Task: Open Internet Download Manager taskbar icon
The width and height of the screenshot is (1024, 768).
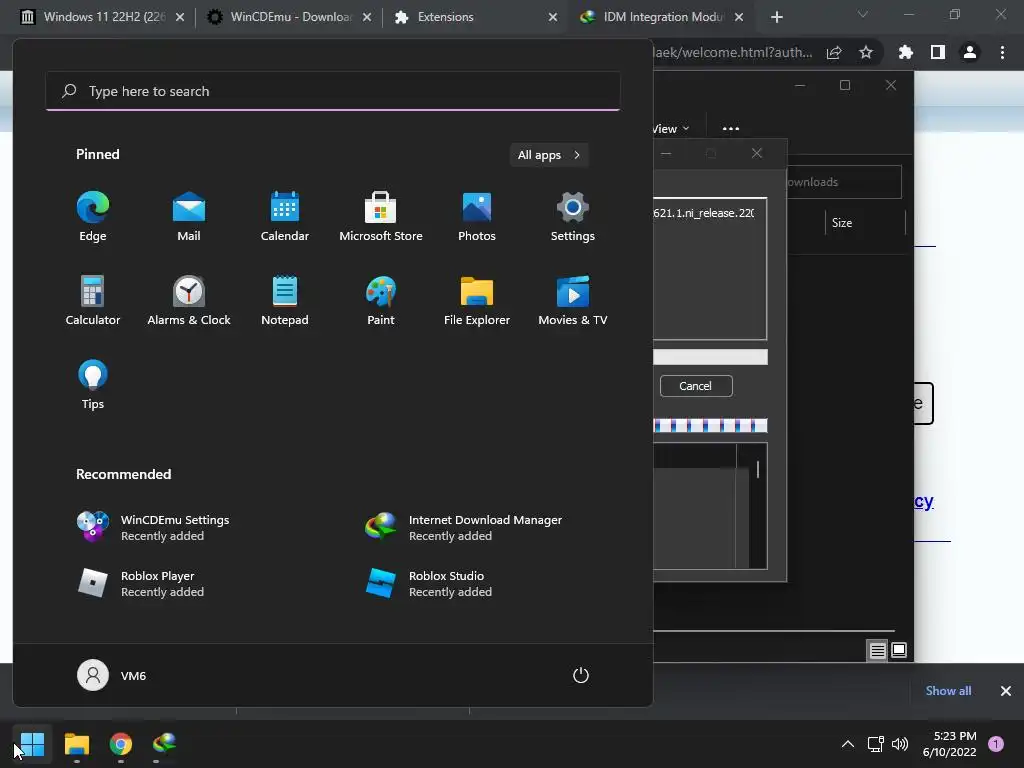Action: [165, 744]
